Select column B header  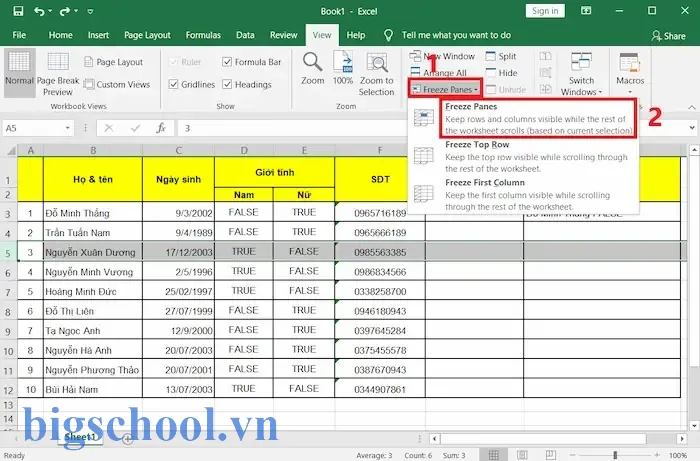coord(93,150)
